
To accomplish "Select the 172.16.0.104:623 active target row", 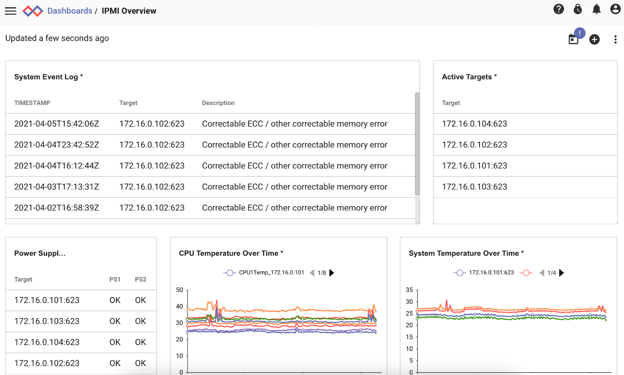I will click(525, 124).
